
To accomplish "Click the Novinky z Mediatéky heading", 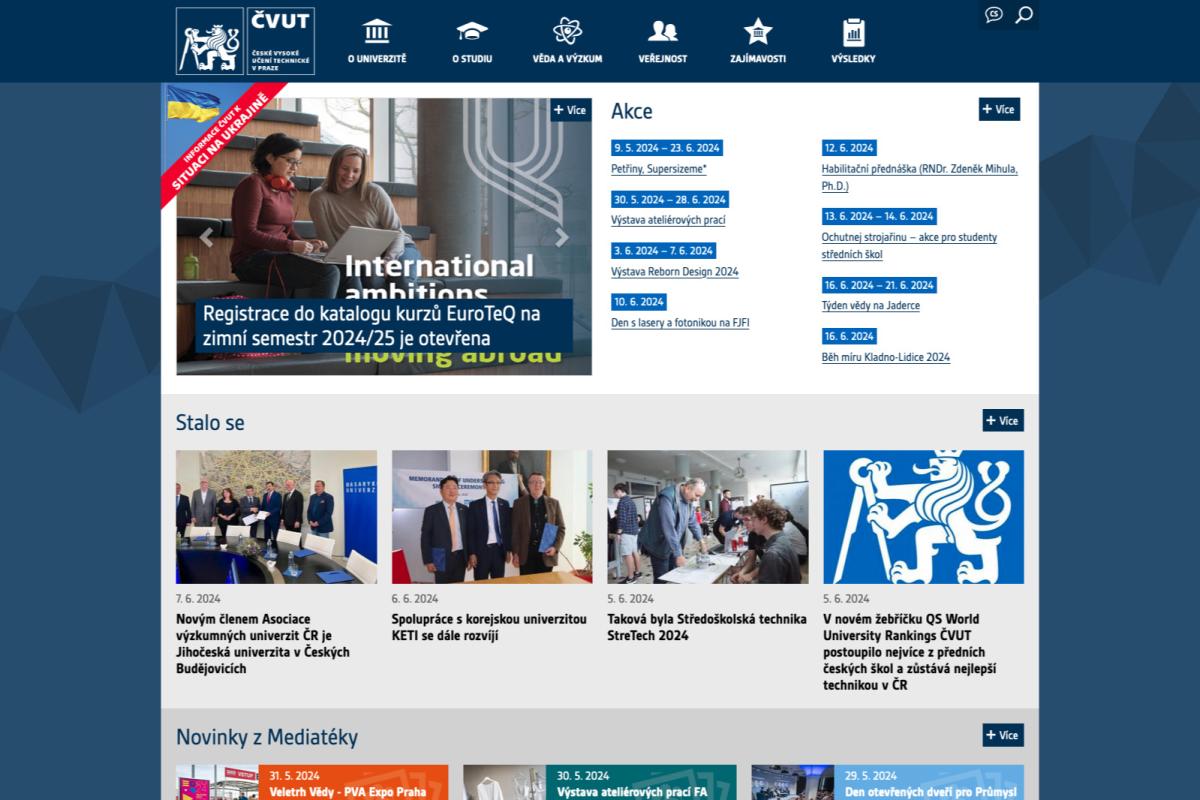I will click(x=267, y=737).
